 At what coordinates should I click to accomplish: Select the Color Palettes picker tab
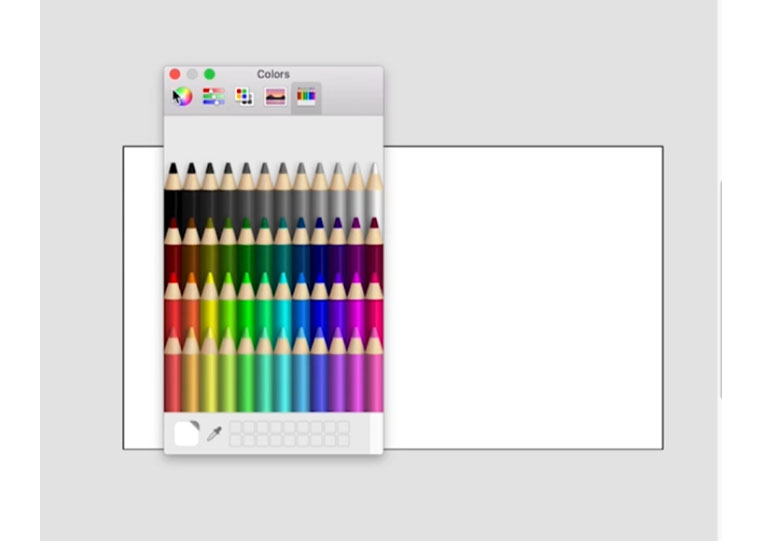click(244, 97)
